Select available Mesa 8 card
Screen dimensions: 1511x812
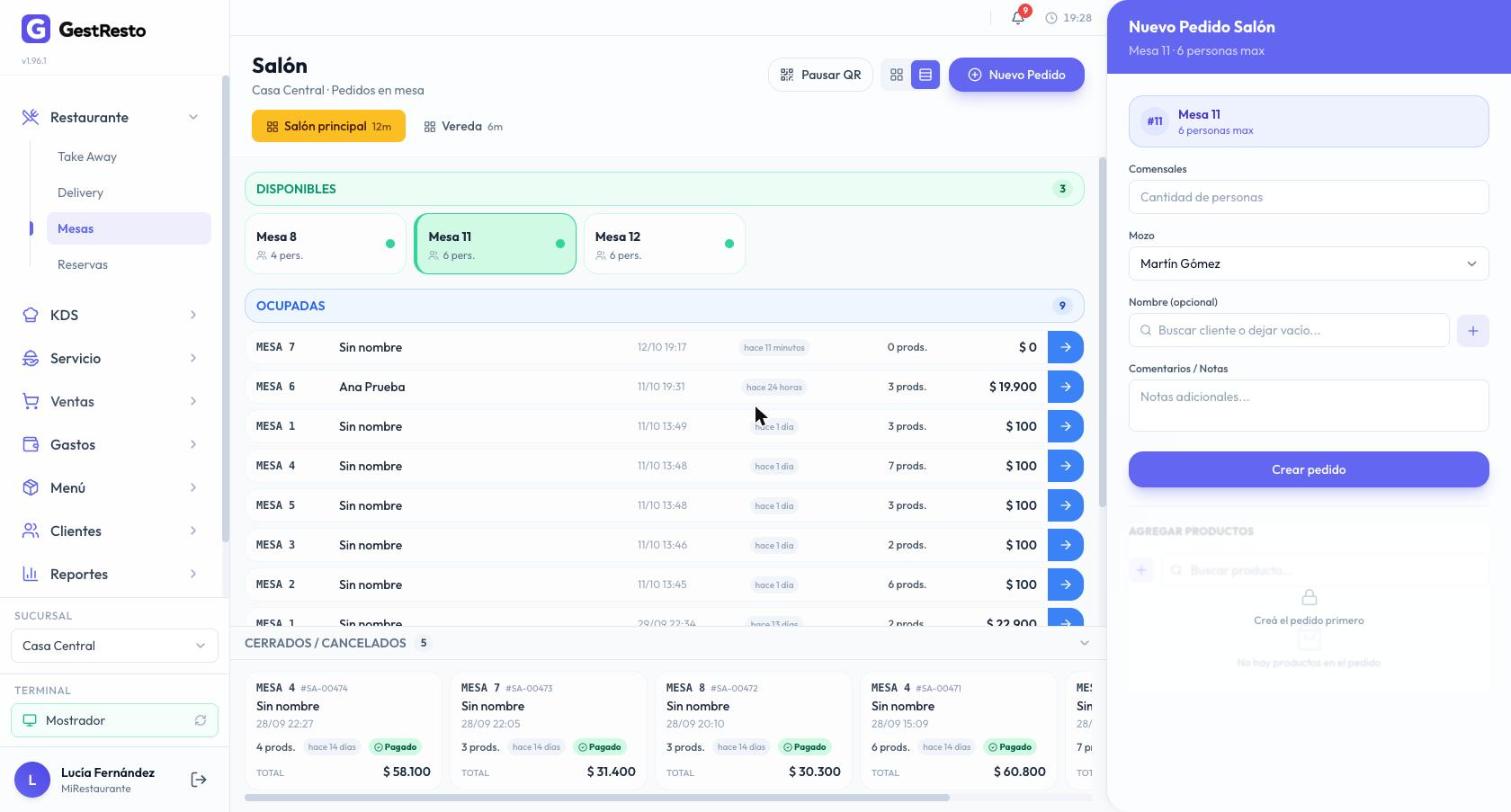325,244
